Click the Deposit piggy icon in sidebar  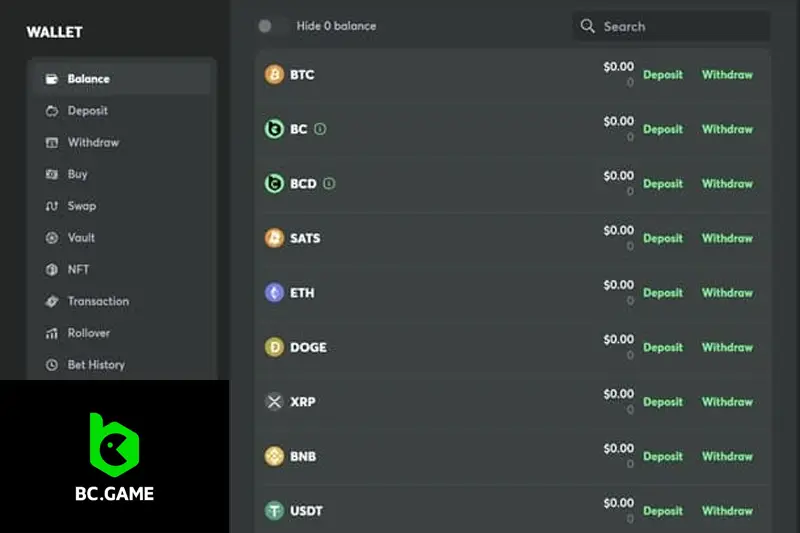click(52, 111)
